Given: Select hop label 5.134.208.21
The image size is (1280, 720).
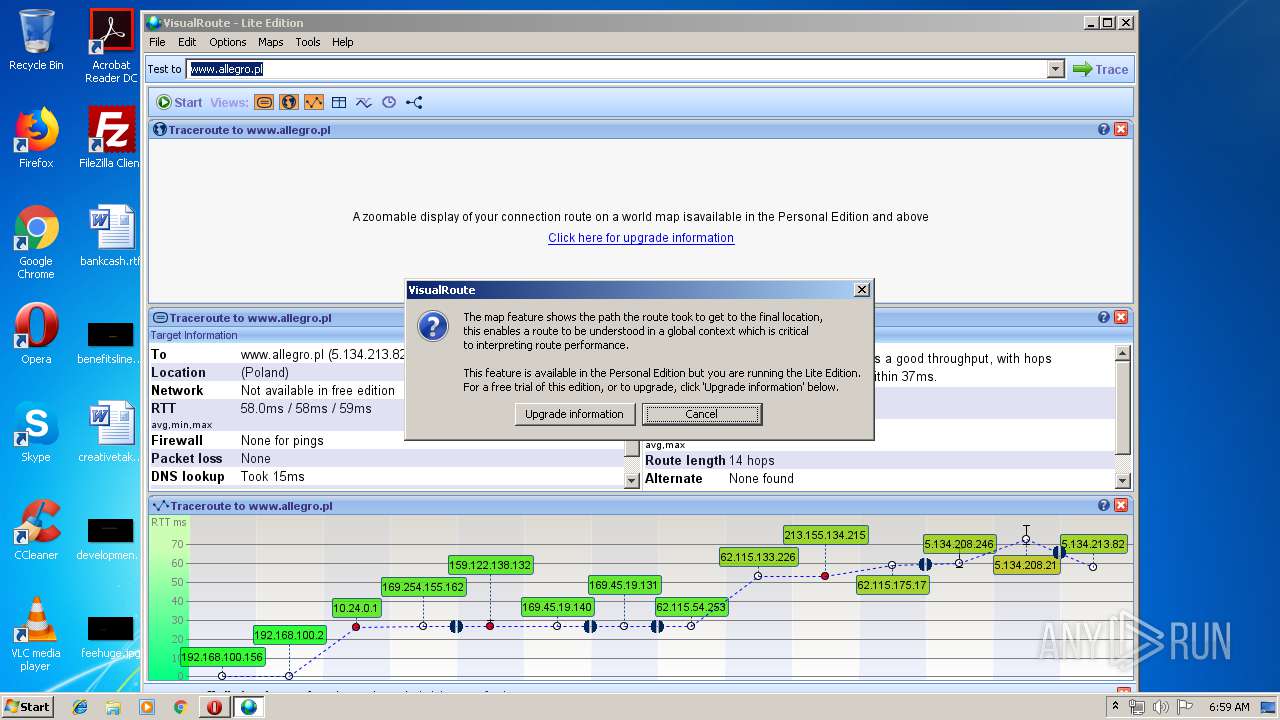Looking at the screenshot, I should 1026,565.
